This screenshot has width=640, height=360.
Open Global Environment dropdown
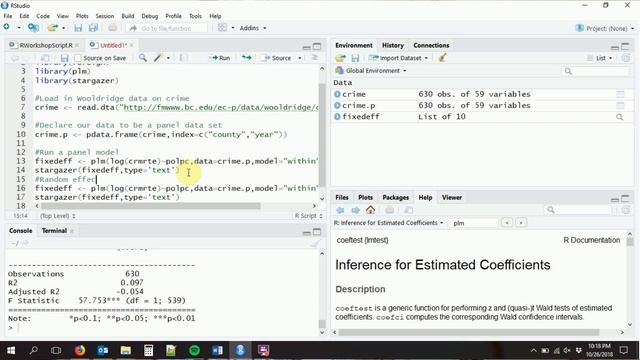[371, 71]
